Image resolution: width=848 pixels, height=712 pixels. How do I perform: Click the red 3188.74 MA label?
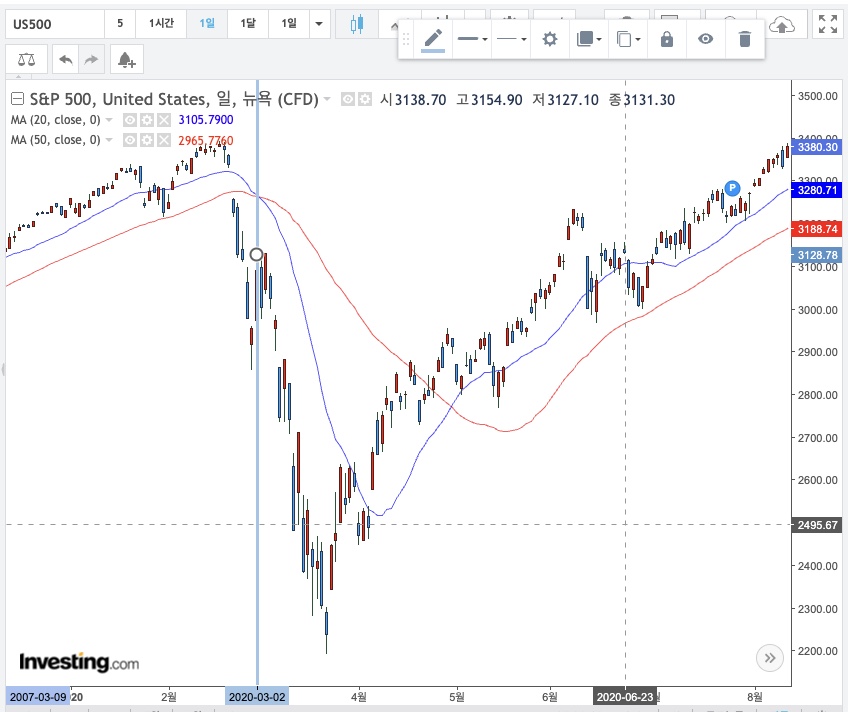click(817, 229)
